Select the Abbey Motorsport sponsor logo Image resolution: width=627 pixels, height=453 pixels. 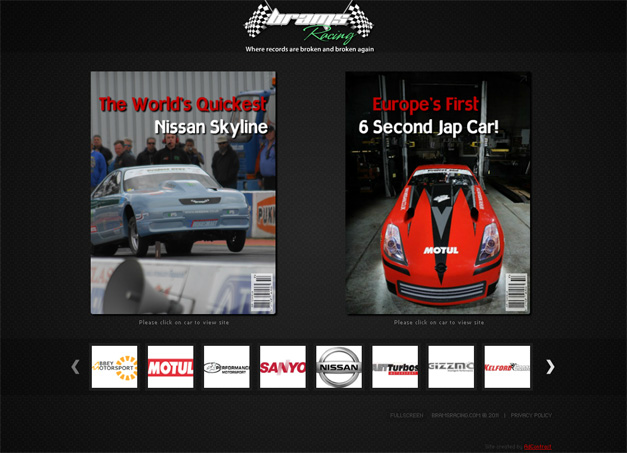[x=114, y=367]
